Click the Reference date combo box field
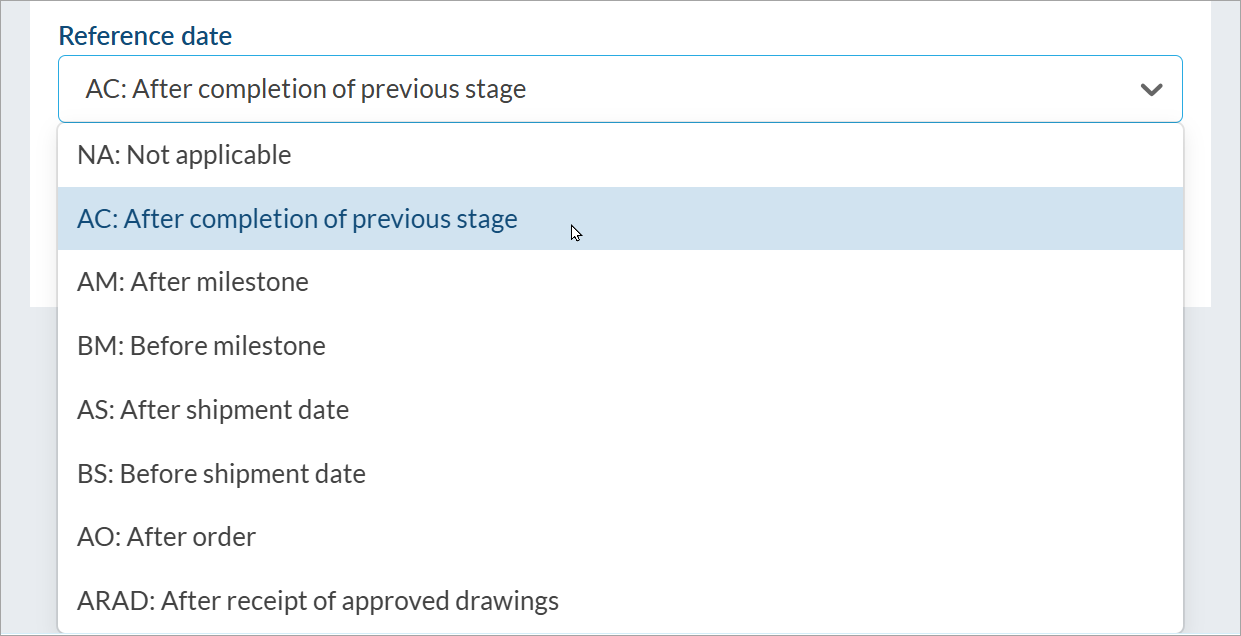 pos(600,90)
